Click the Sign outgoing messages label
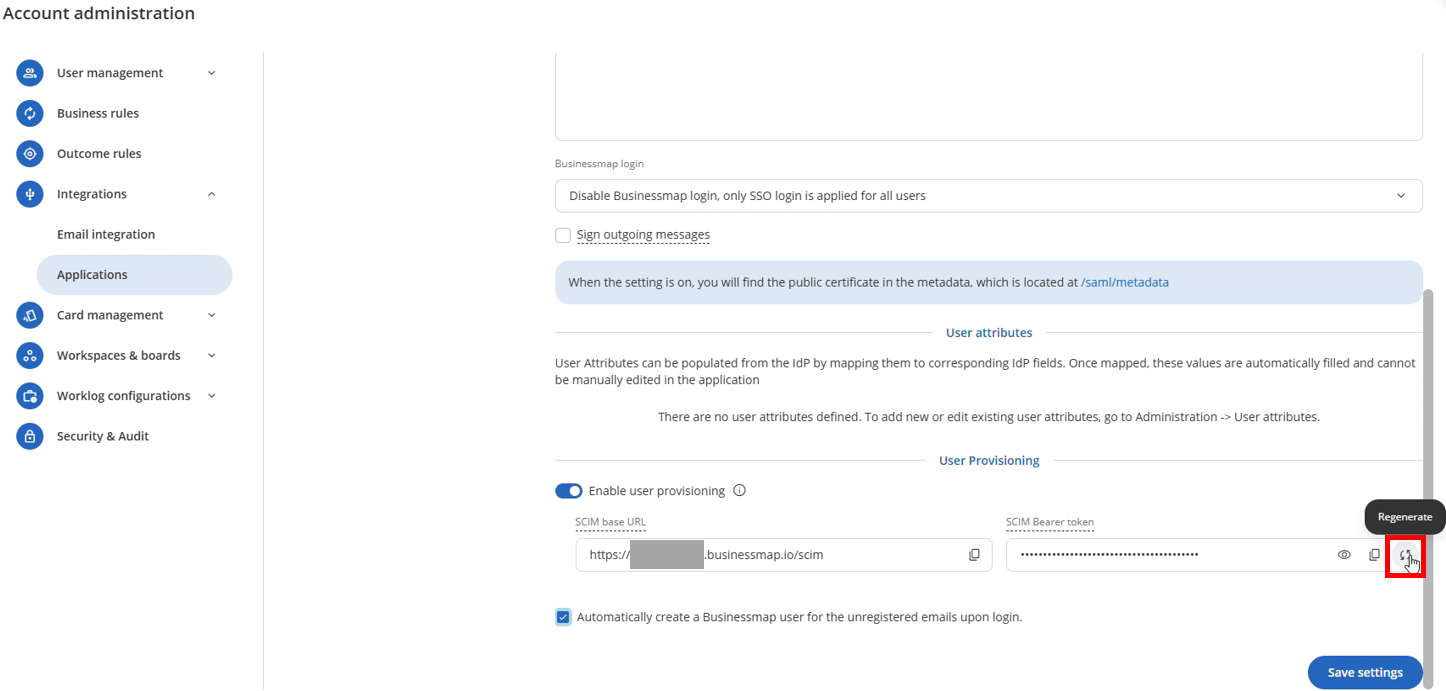Viewport: 1446px width, 691px height. tap(643, 235)
